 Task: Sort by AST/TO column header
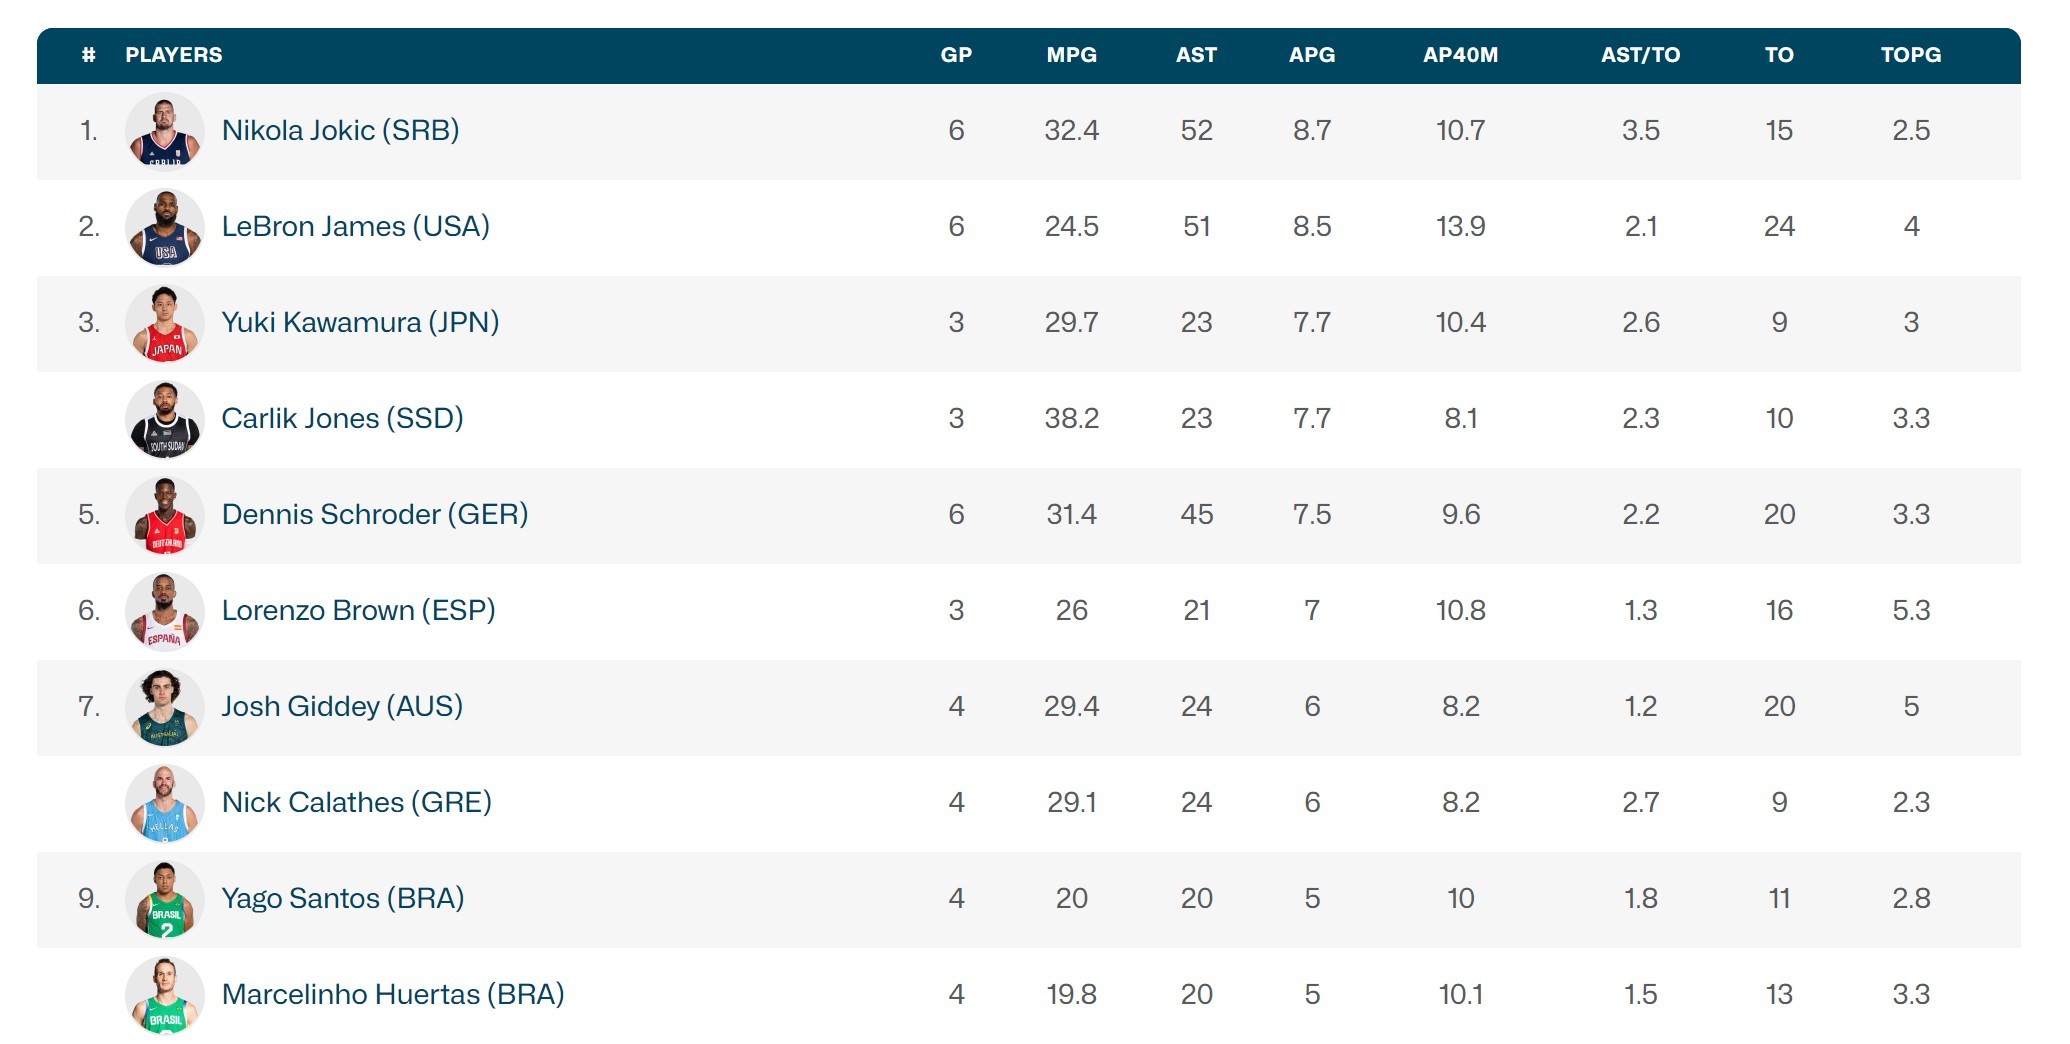tap(1640, 55)
